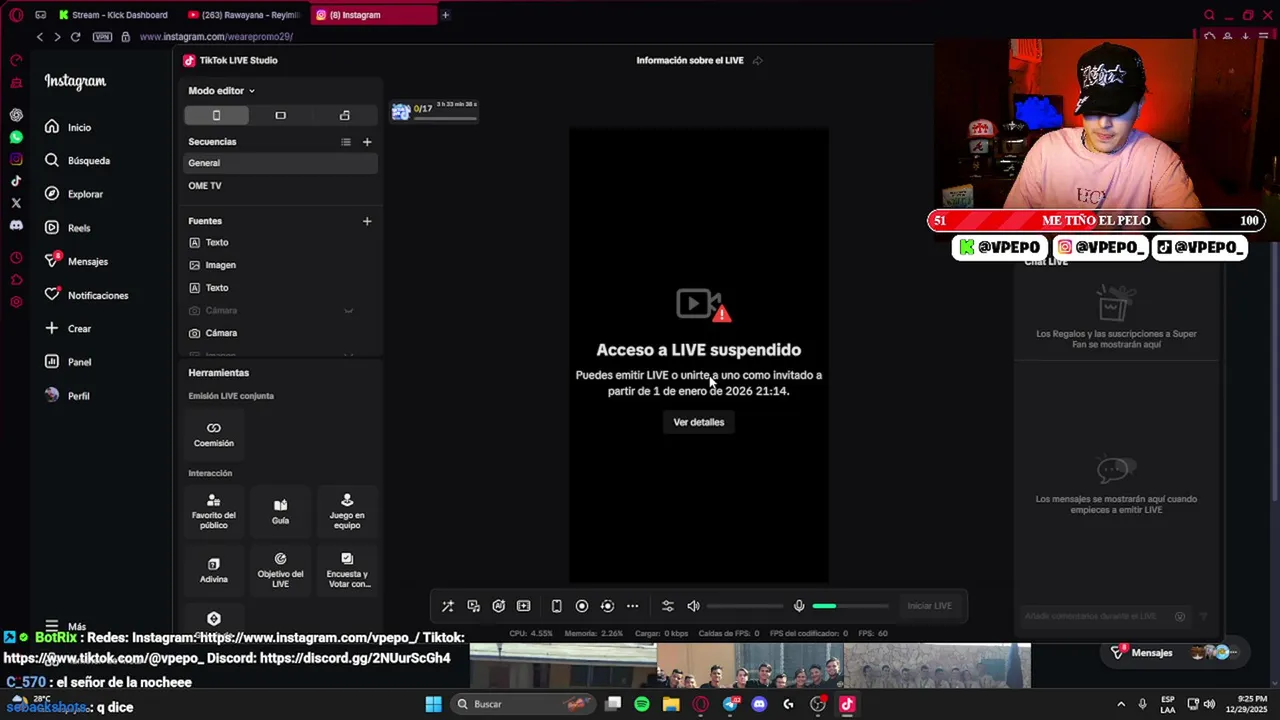
Task: Open Instagram Explorar
Action: 74,194
